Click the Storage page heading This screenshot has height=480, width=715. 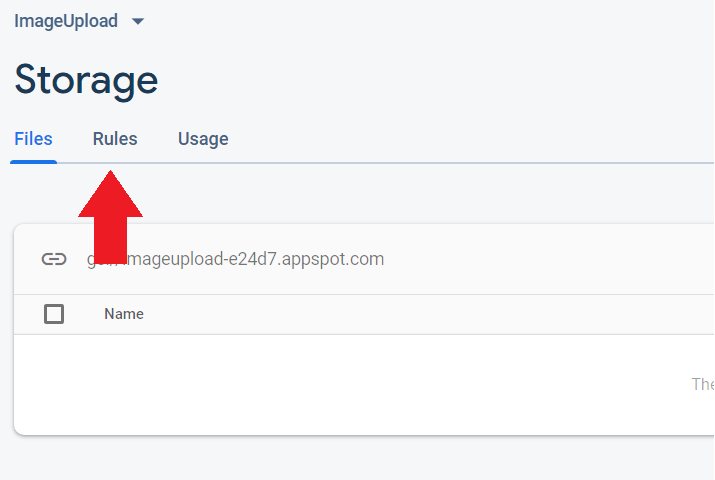click(86, 80)
